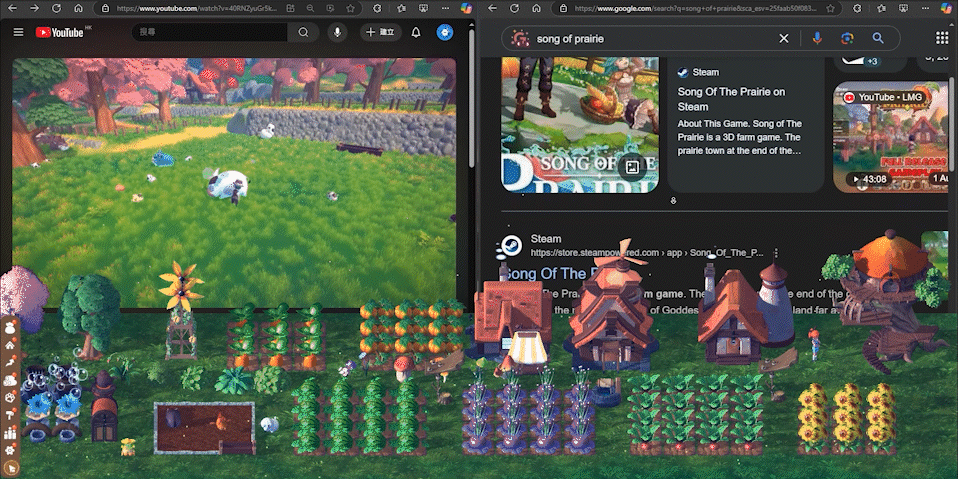
Task: Go back in the Google browser window
Action: click(492, 8)
